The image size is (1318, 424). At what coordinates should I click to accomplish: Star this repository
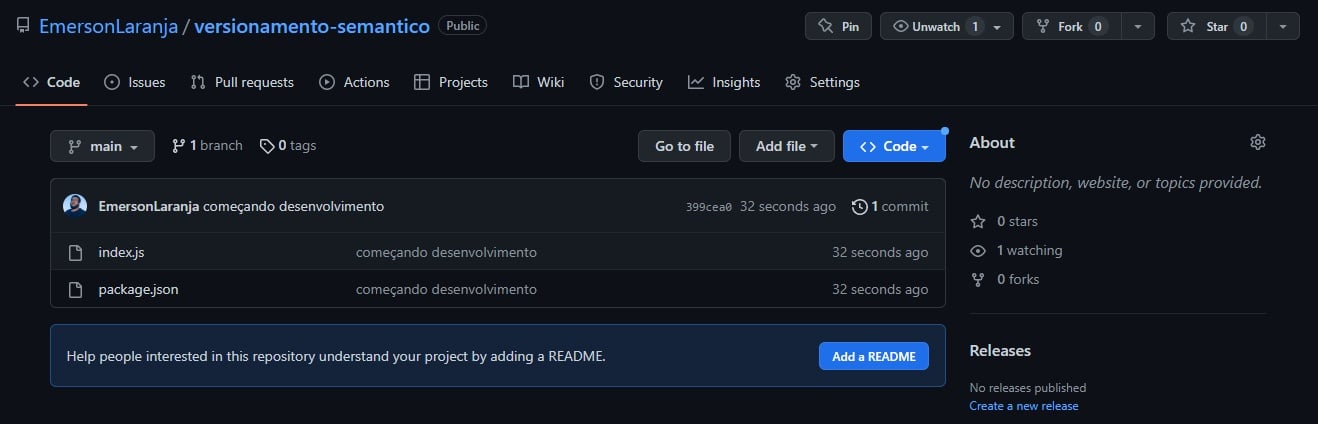pyautogui.click(x=1216, y=26)
